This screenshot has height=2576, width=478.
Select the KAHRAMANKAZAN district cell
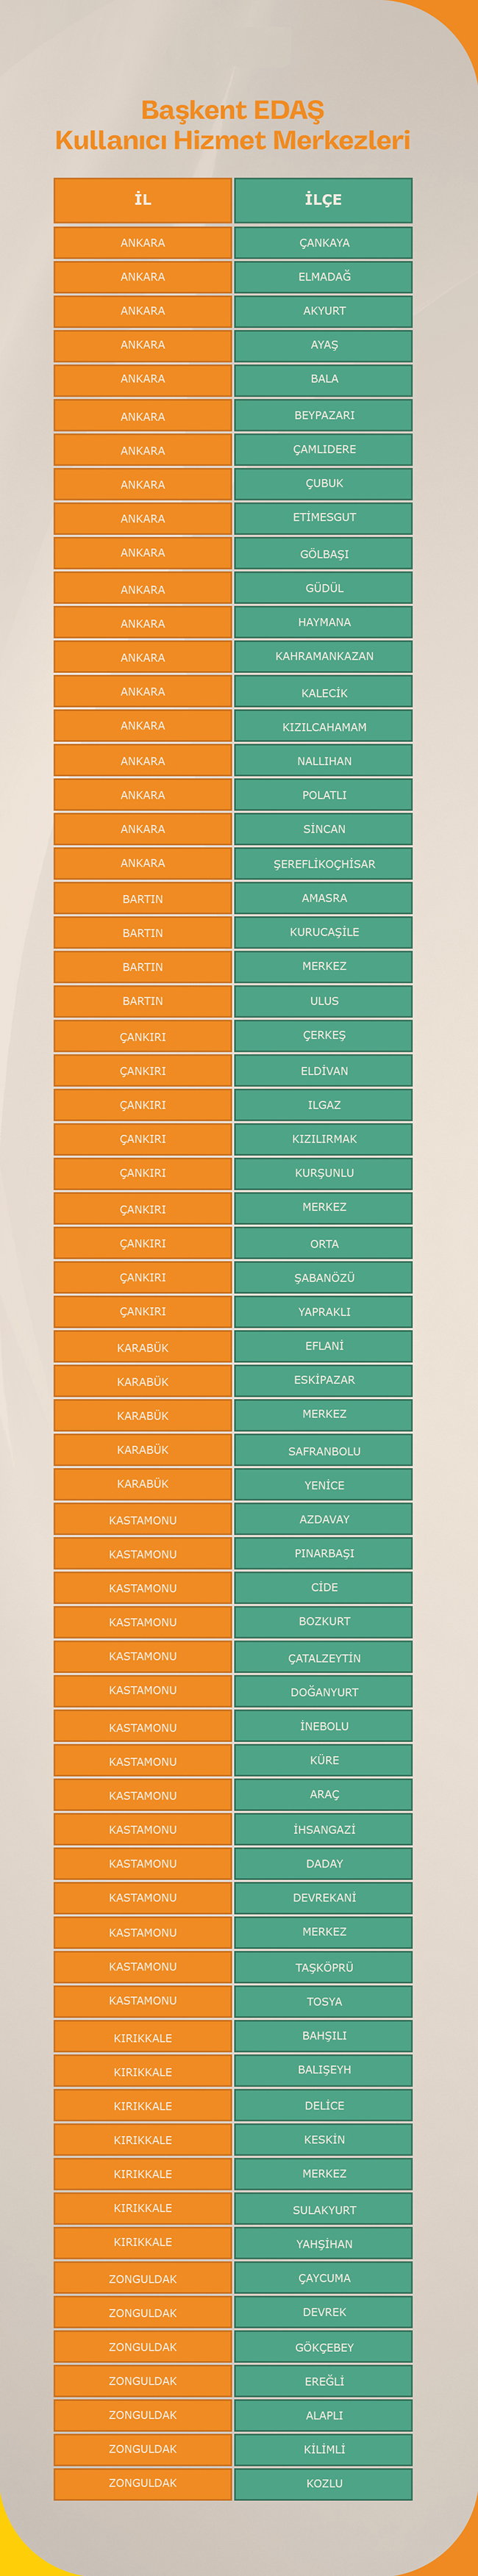pyautogui.click(x=323, y=657)
